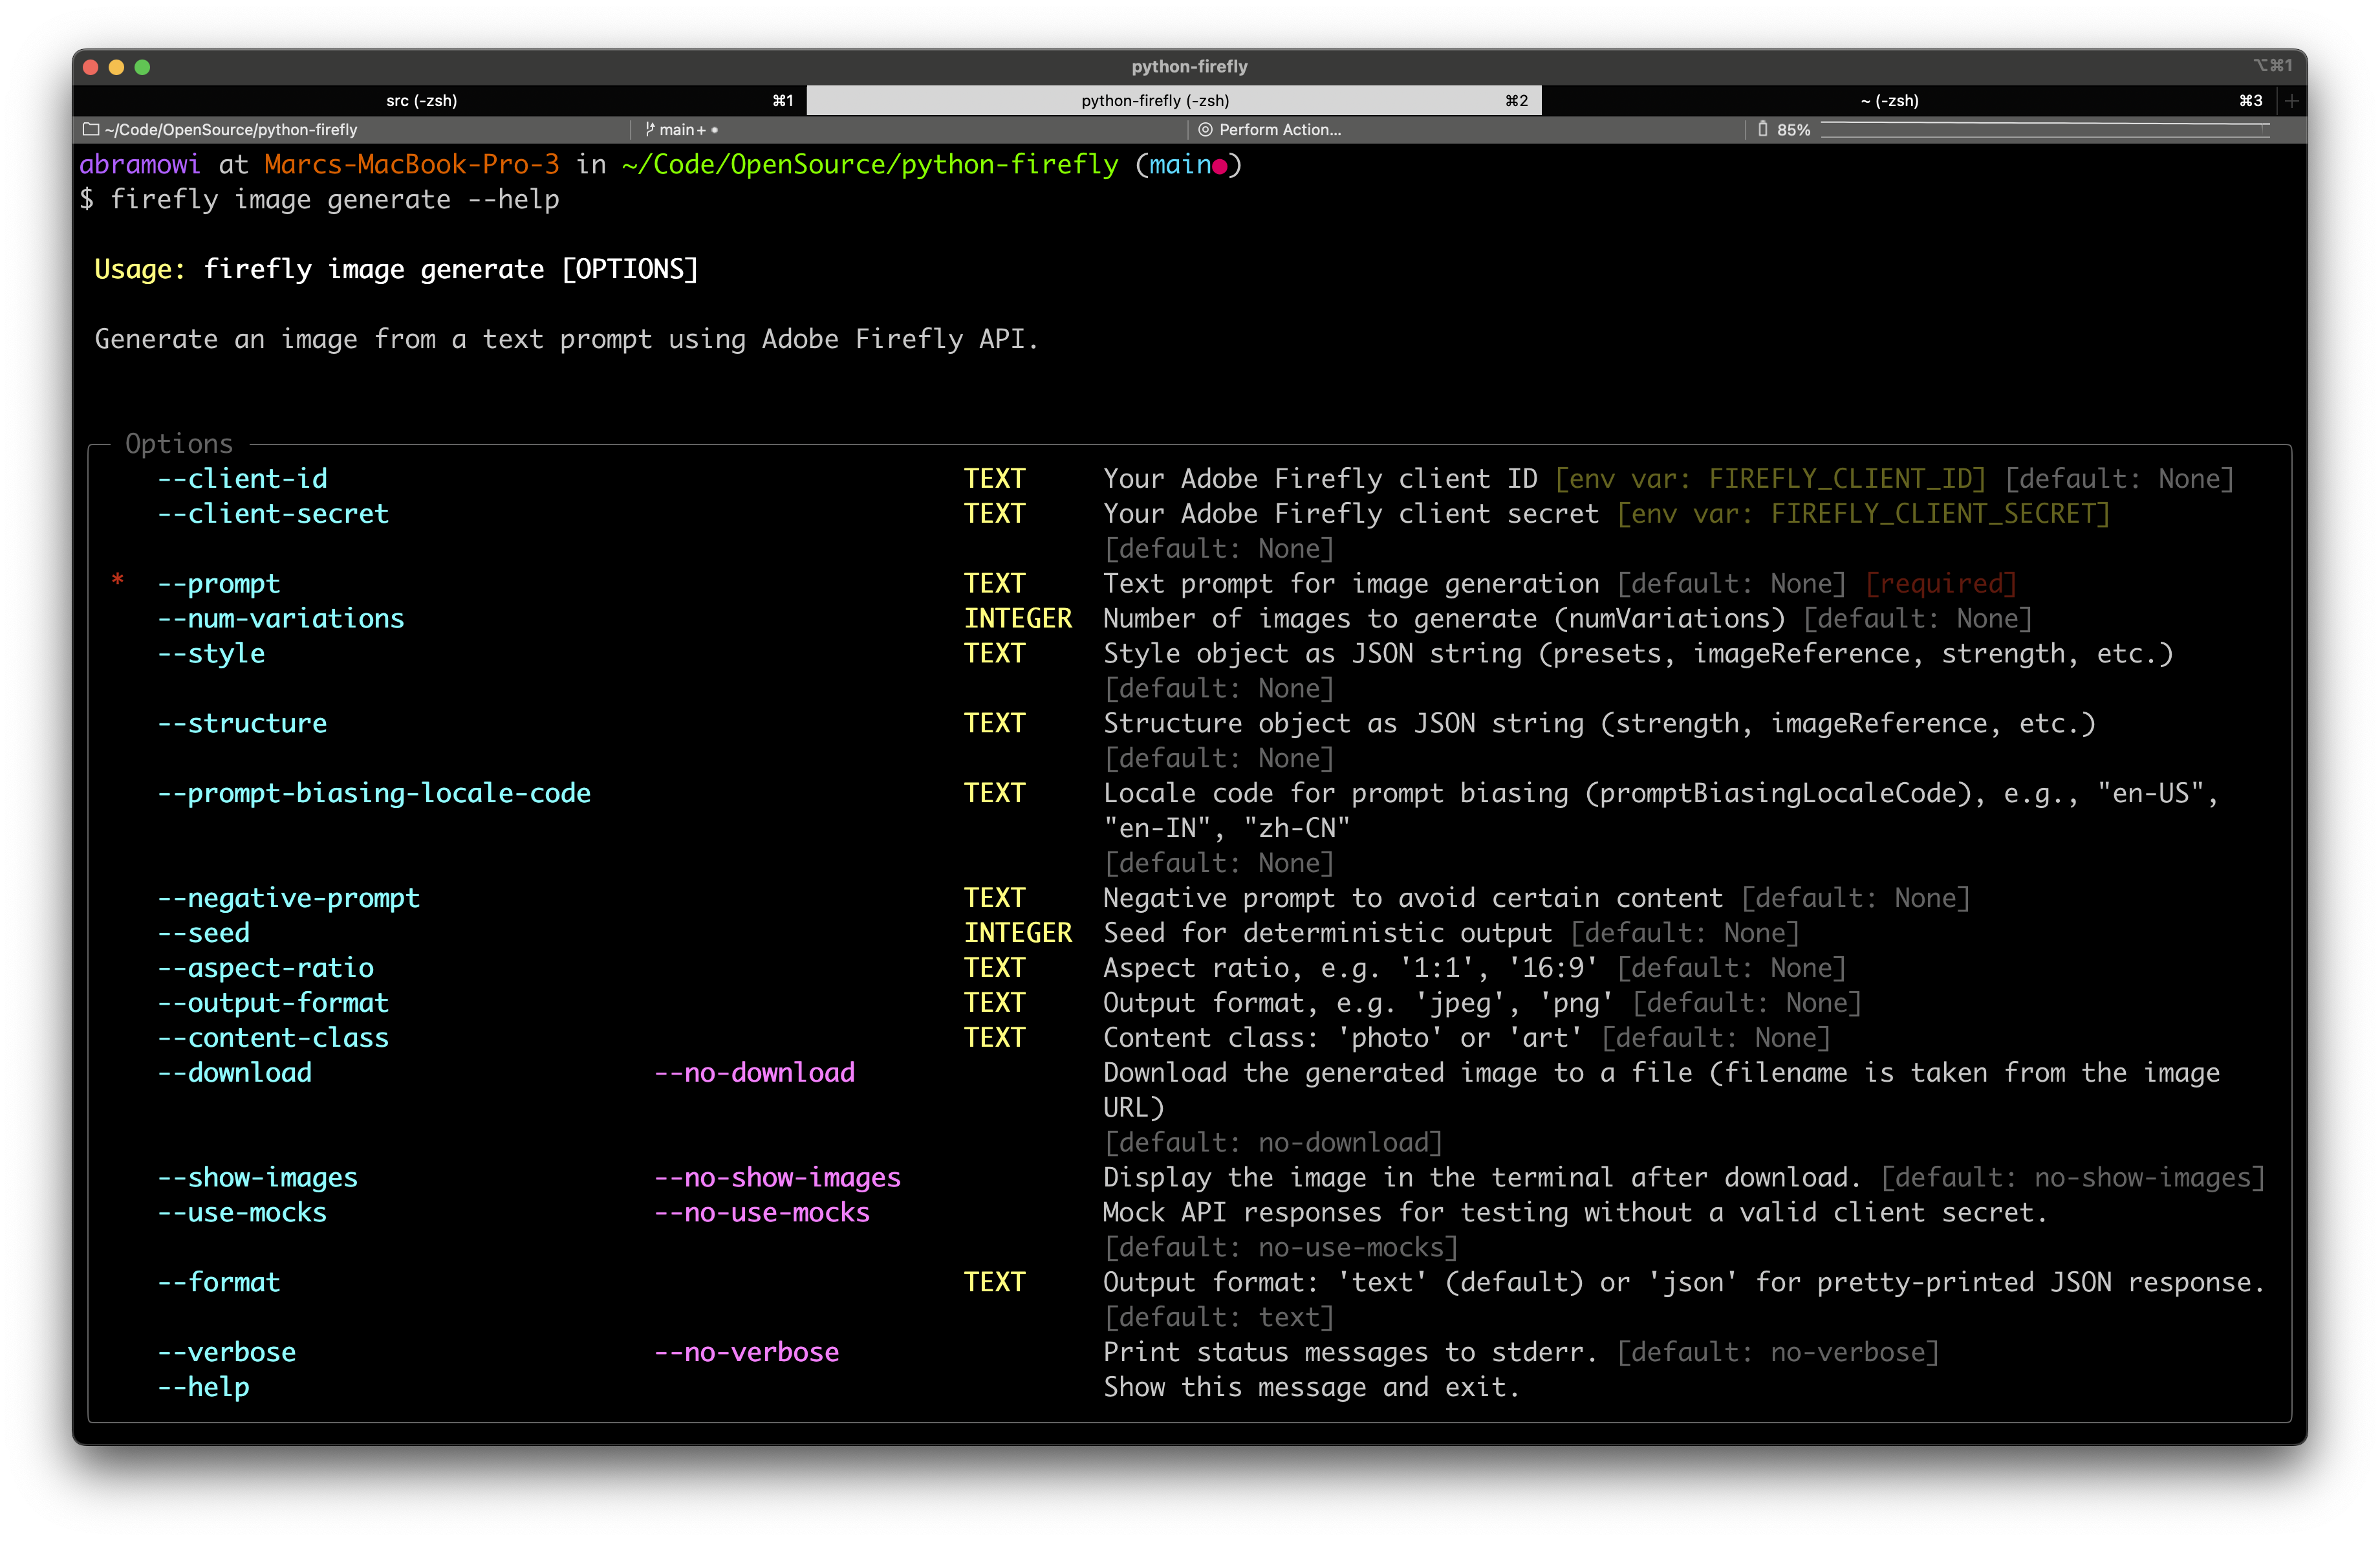
Task: Click the '--help' option
Action: [x=204, y=1388]
